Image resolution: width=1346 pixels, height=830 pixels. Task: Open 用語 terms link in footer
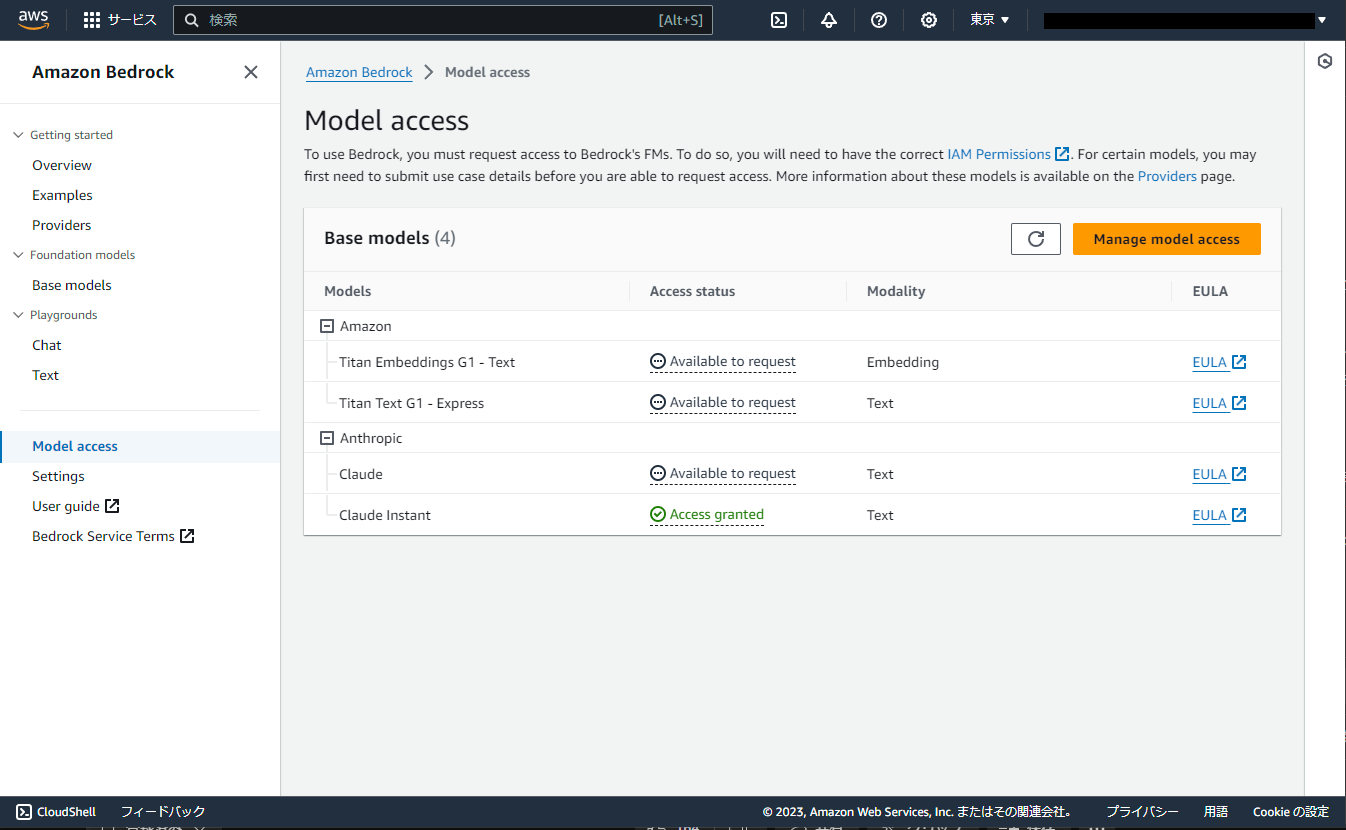click(1216, 812)
